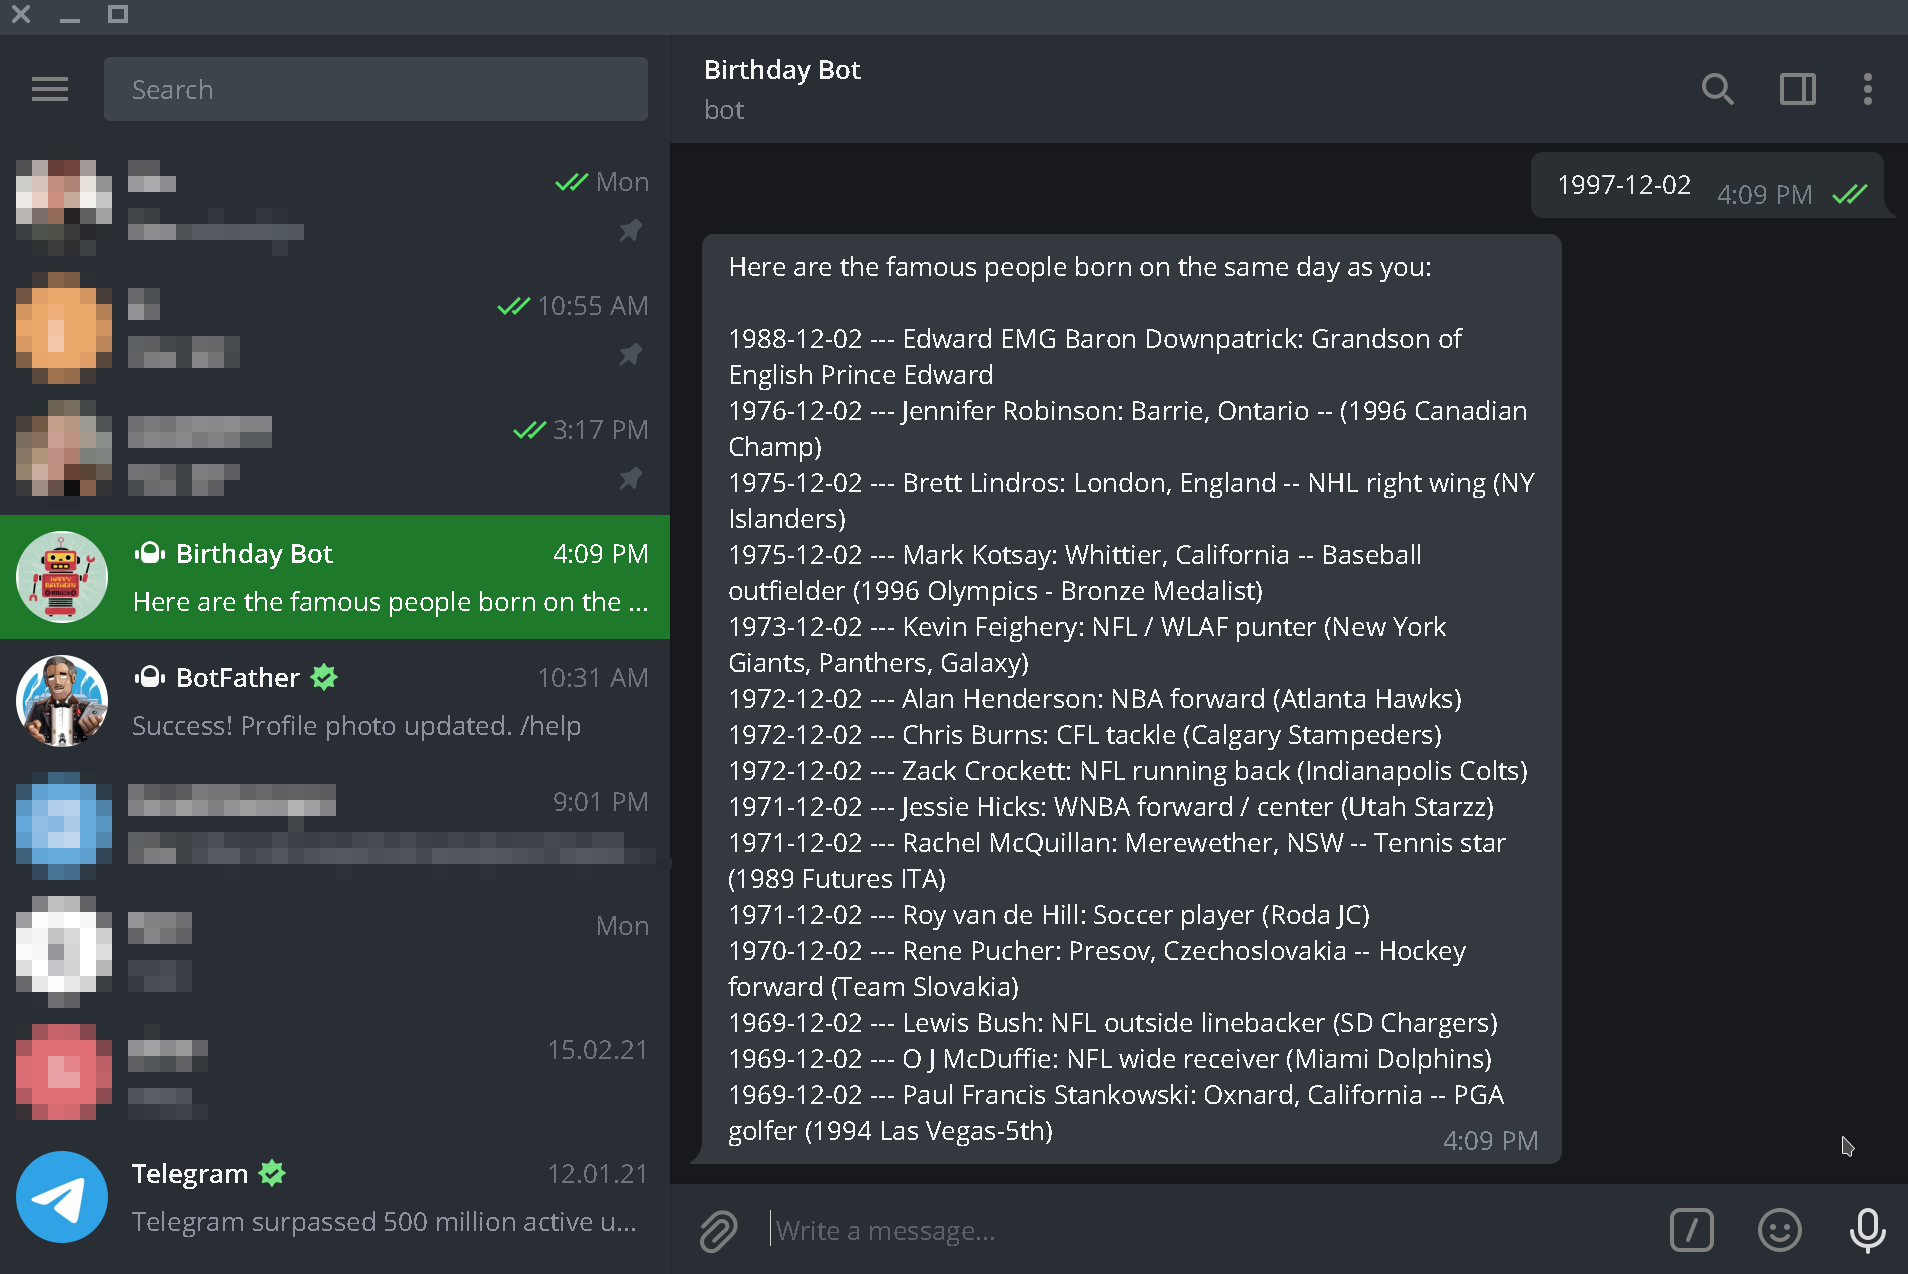Open the blurred chat from 9:01 PM
The height and width of the screenshot is (1274, 1908).
click(x=335, y=825)
